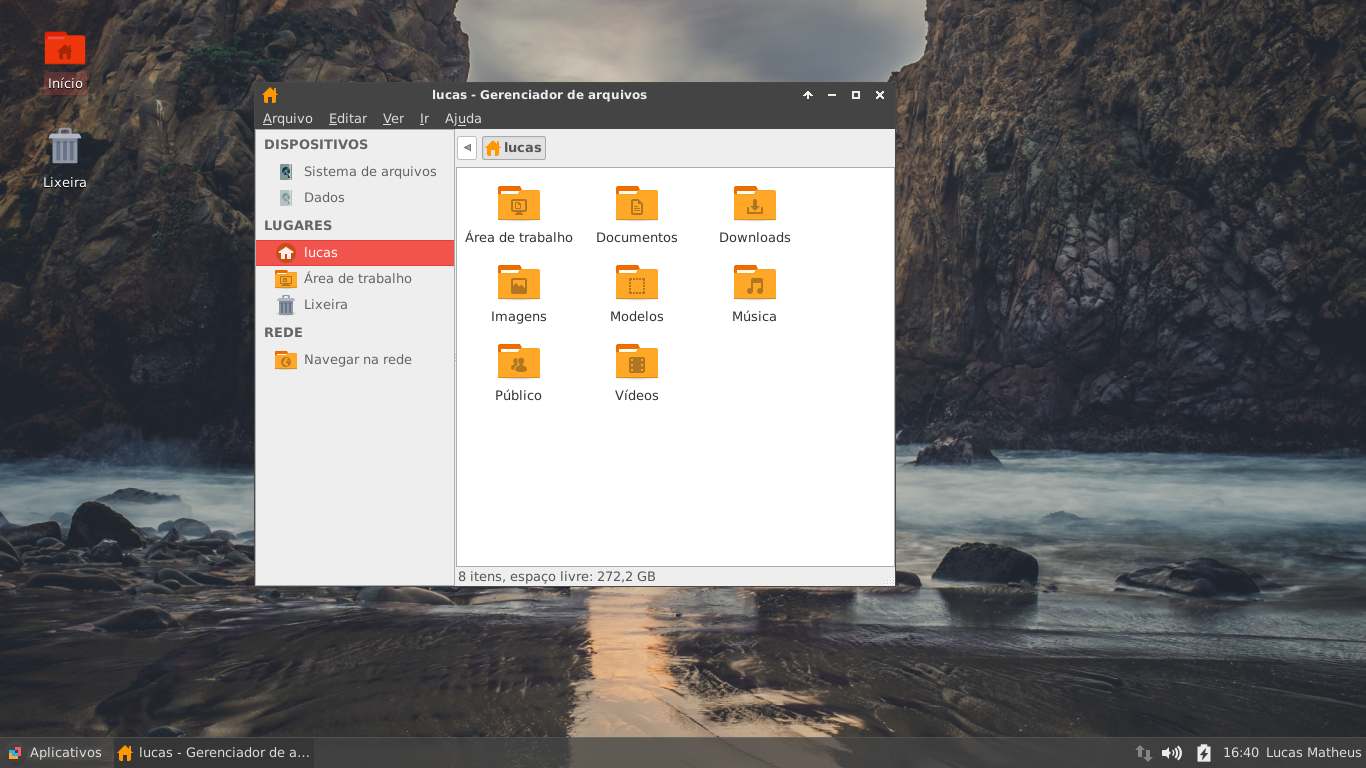
Task: Select the Modelos folder icon
Action: coord(636,282)
